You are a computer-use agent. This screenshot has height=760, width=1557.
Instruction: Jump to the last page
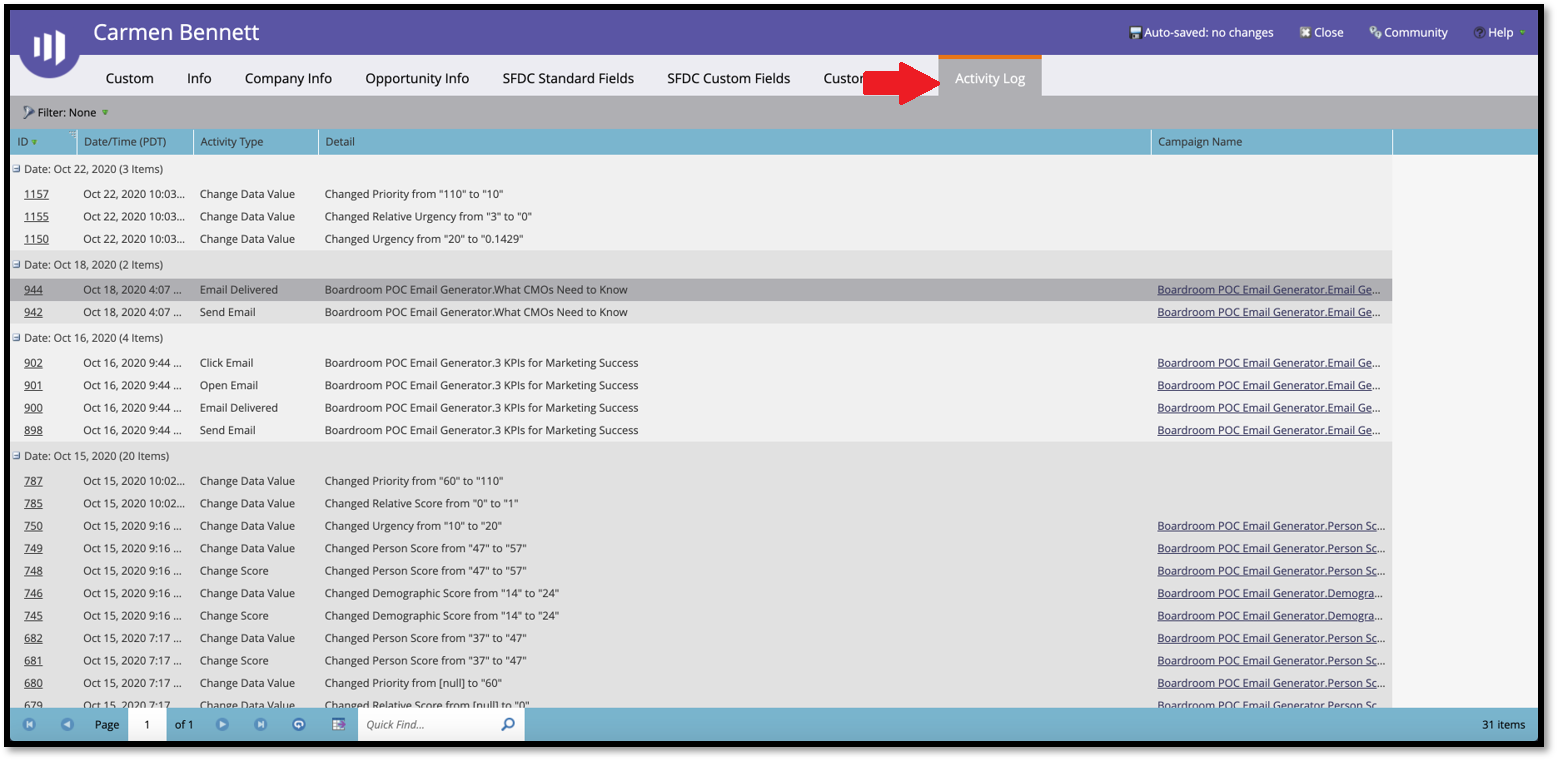[x=260, y=724]
